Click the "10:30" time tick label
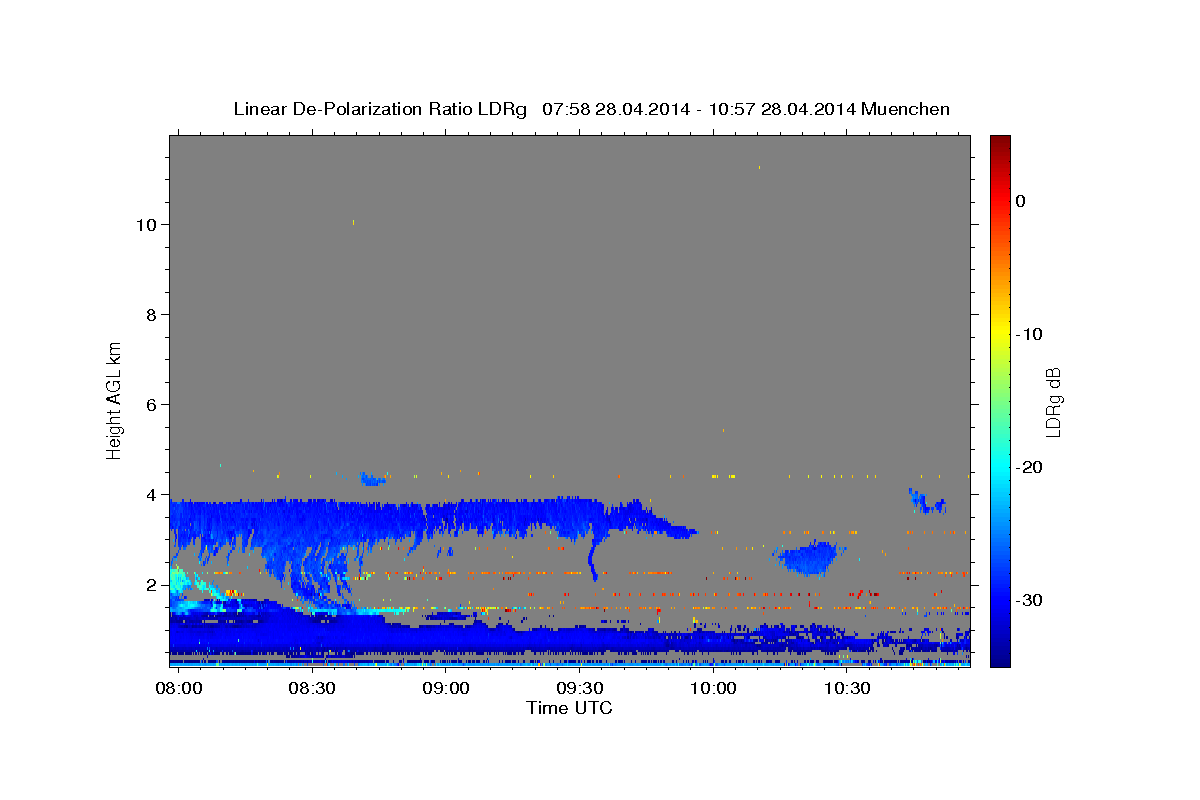 (x=847, y=690)
